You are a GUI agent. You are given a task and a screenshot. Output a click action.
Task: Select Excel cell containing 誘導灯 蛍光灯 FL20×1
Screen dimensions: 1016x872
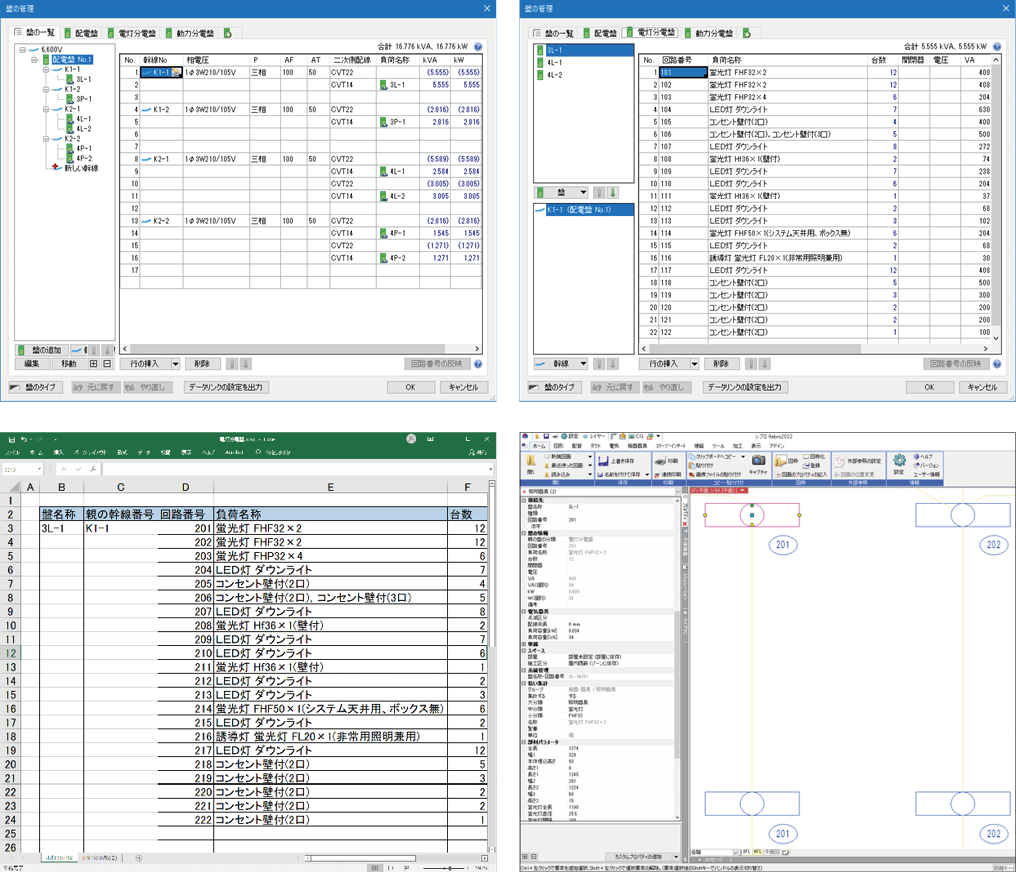[x=330, y=736]
